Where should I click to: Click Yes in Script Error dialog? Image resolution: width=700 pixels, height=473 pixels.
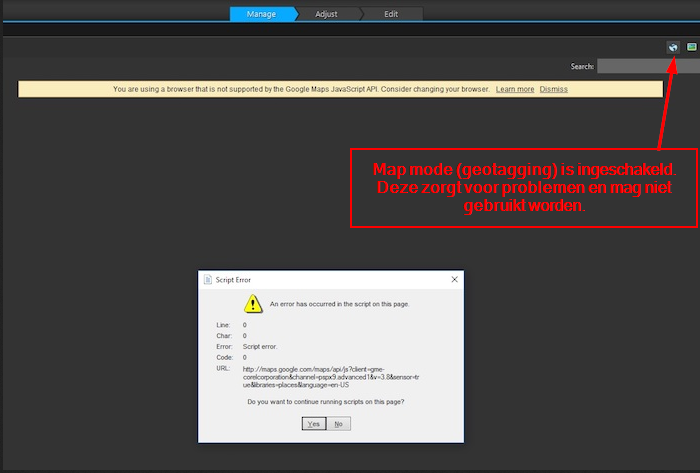pyautogui.click(x=314, y=424)
